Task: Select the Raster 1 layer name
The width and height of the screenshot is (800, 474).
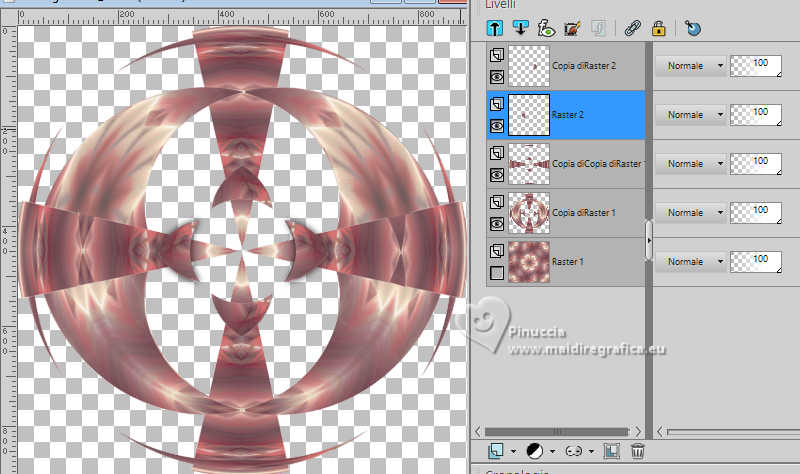Action: pyautogui.click(x=567, y=262)
